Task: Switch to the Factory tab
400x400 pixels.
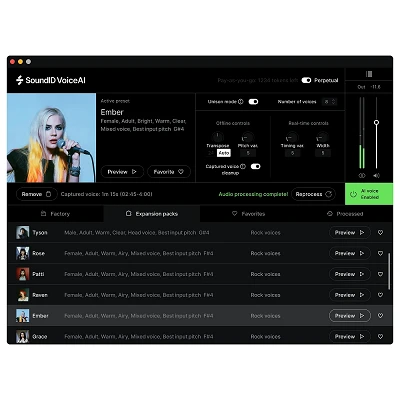Action: pos(55,214)
